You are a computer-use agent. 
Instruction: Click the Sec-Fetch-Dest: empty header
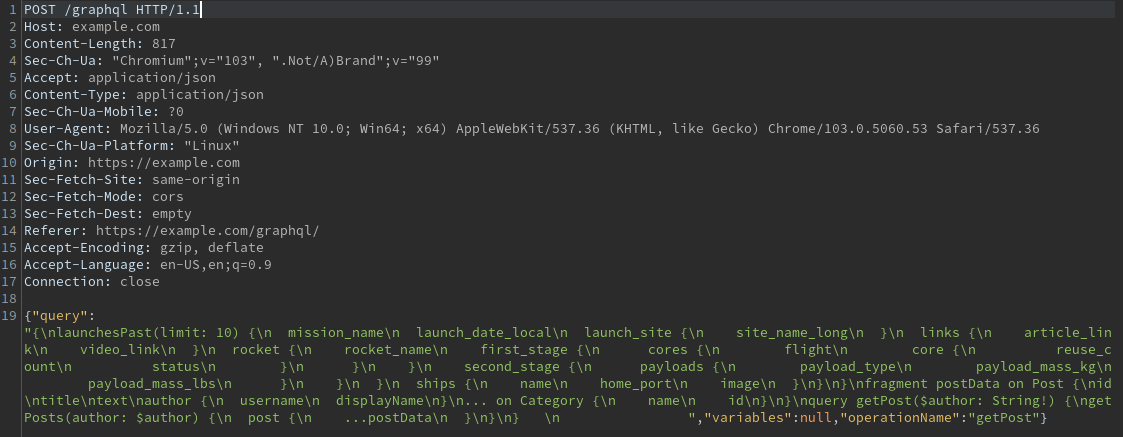(x=108, y=213)
